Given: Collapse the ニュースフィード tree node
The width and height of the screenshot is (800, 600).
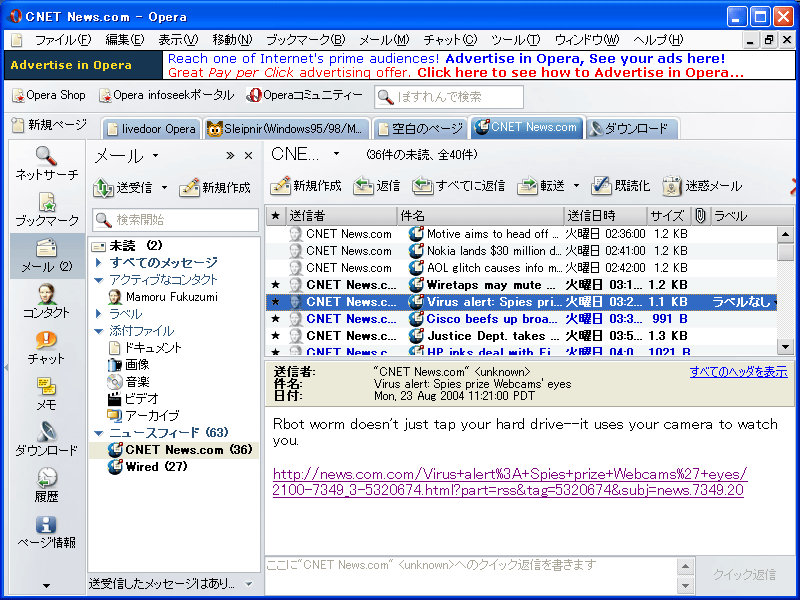Looking at the screenshot, I should pyautogui.click(x=99, y=433).
